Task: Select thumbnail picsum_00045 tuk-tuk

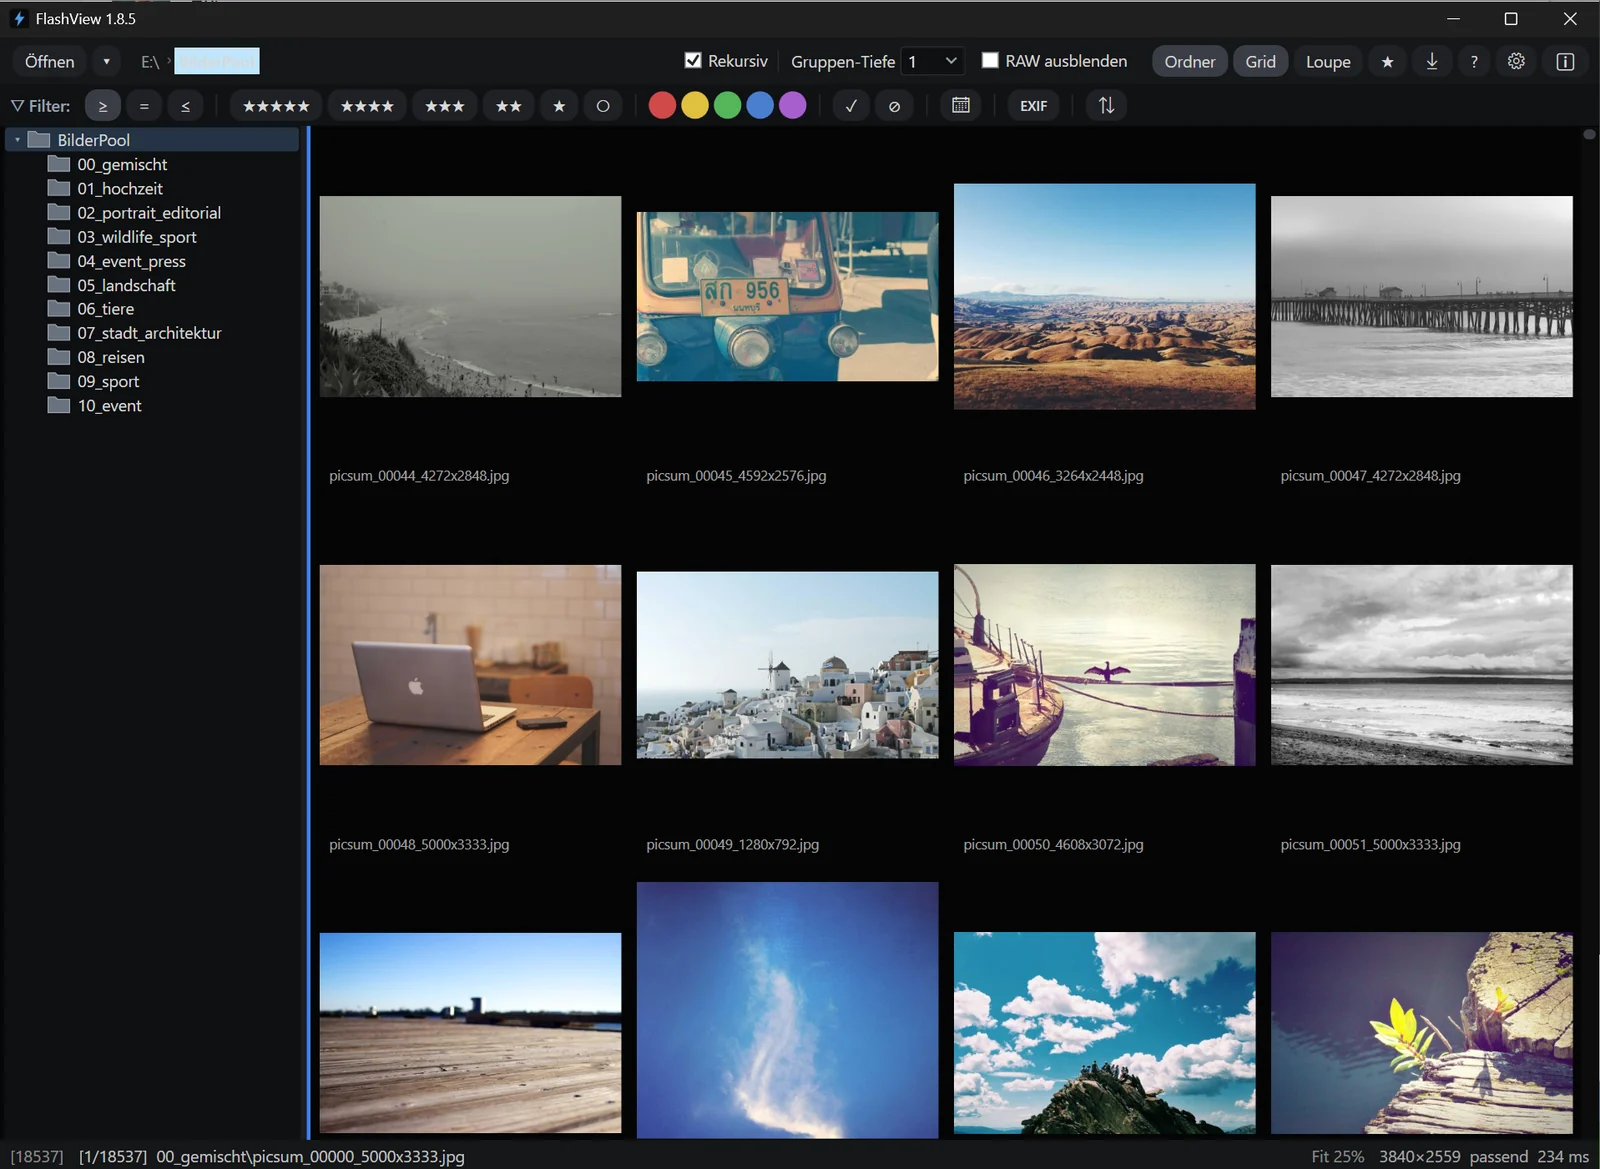Action: click(787, 296)
